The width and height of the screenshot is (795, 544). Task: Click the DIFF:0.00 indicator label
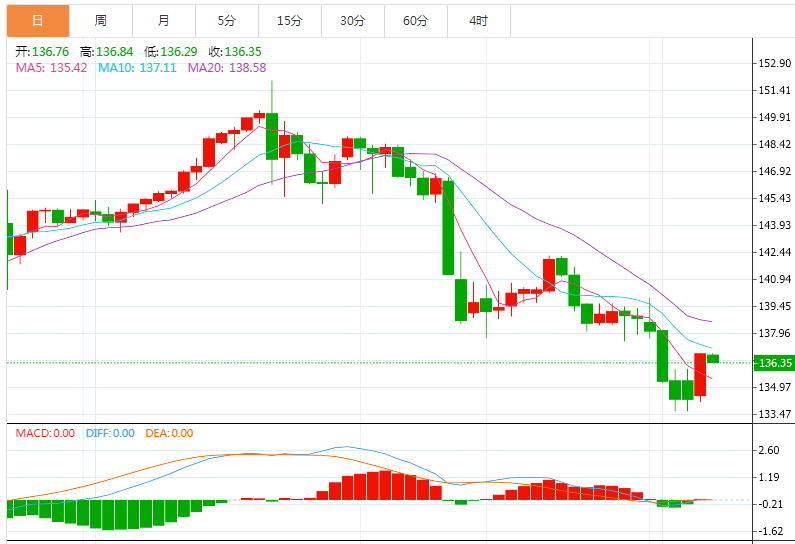click(x=110, y=433)
